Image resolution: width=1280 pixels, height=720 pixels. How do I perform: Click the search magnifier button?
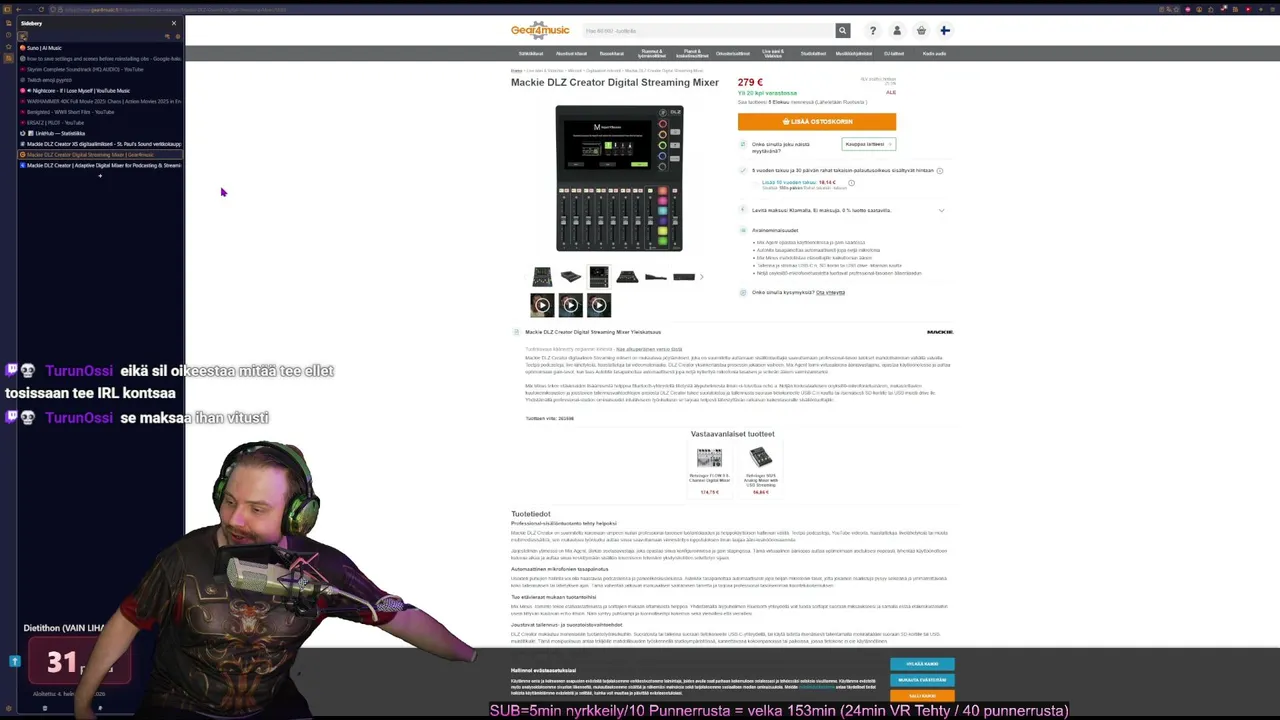coord(843,31)
